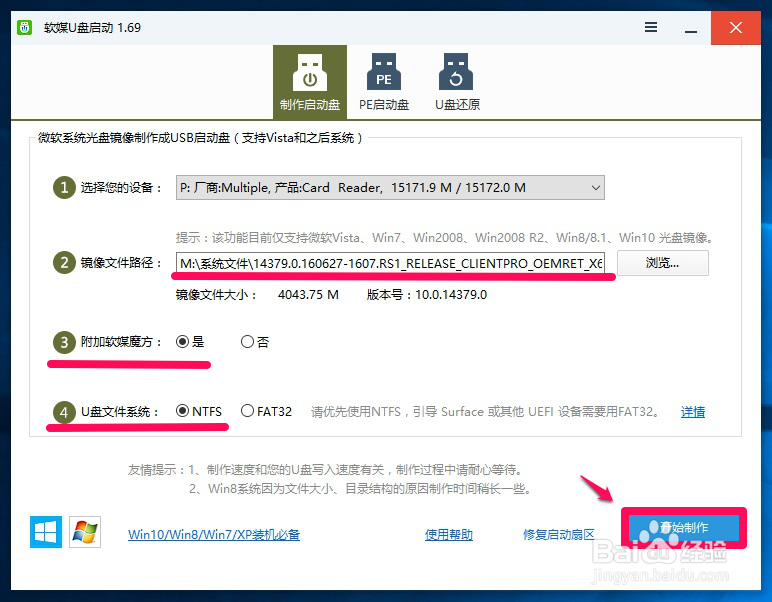Image resolution: width=772 pixels, height=602 pixels.
Task: Select 是 for 附加软媒魔方
Action: click(190, 342)
